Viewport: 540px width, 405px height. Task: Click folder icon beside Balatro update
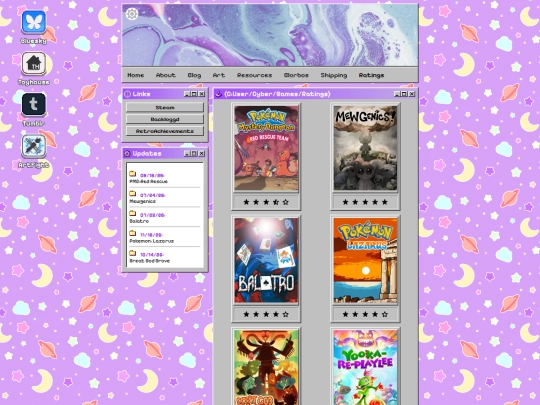point(133,214)
